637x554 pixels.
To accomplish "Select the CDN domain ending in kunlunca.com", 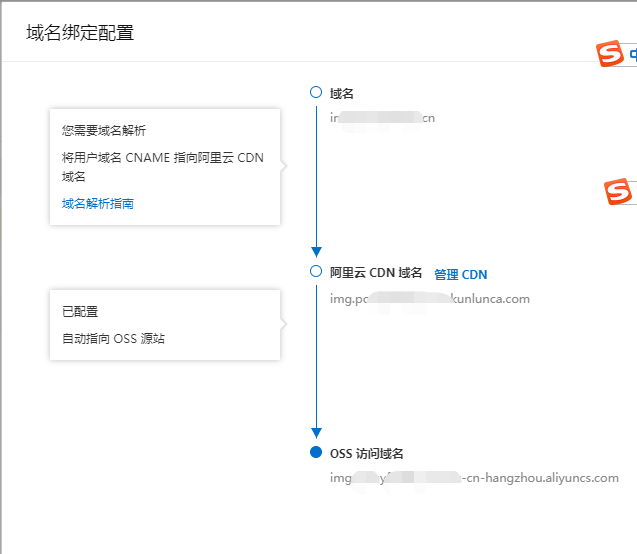I will 430,299.
